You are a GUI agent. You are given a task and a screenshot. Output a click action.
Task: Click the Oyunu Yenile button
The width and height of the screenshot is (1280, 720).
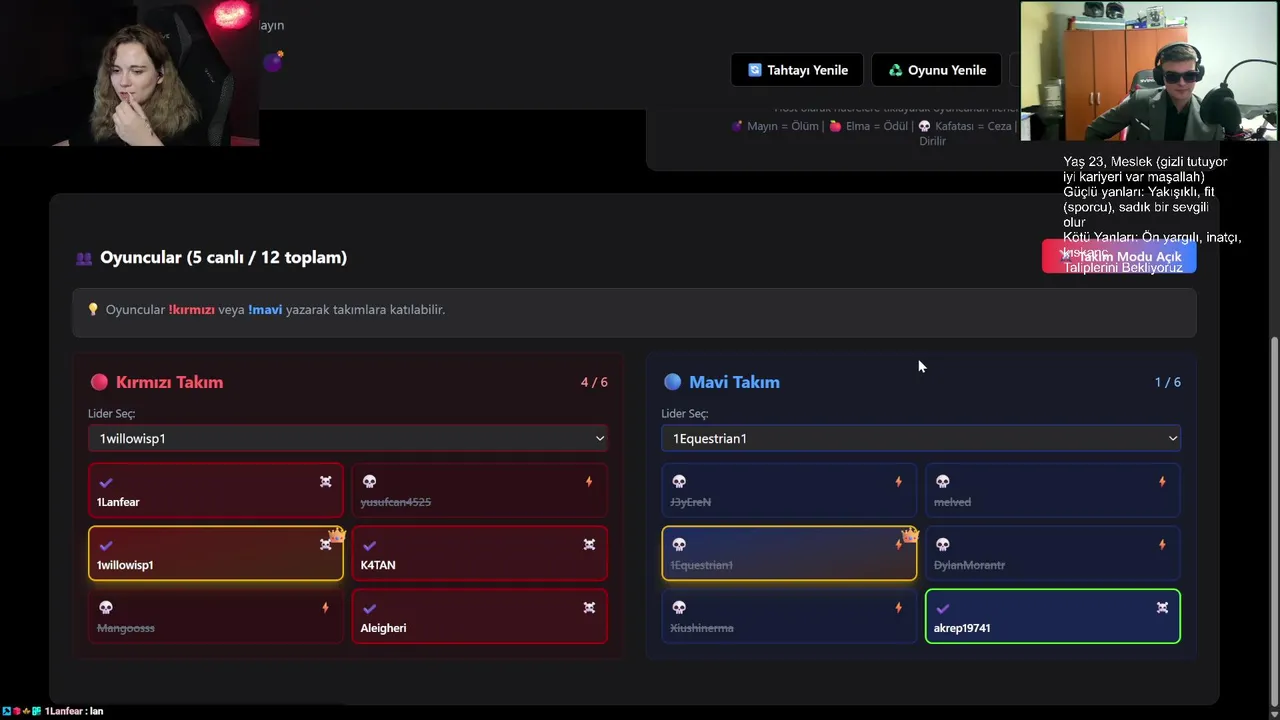937,70
